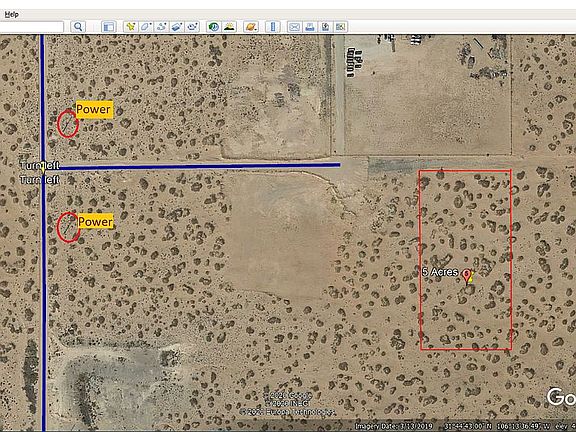Click the latitude and longitude coordinates readout
The width and height of the screenshot is (576, 432).
497,426
